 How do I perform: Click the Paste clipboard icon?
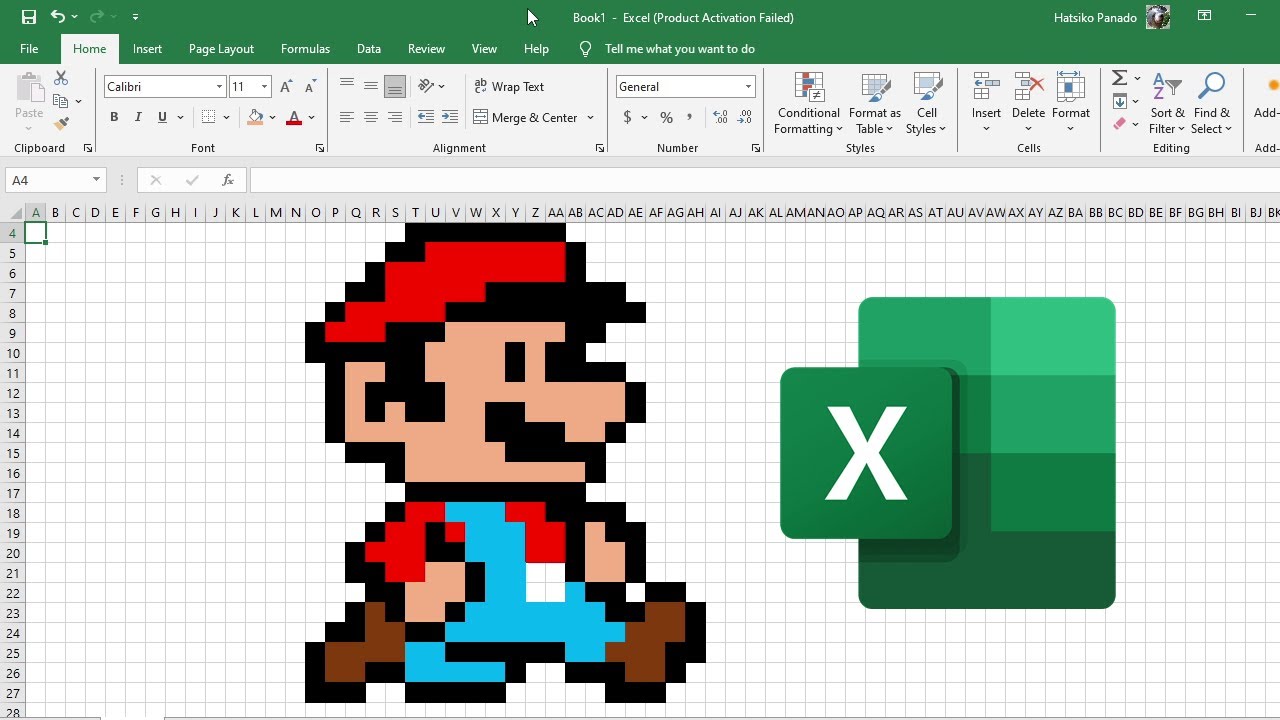(29, 88)
